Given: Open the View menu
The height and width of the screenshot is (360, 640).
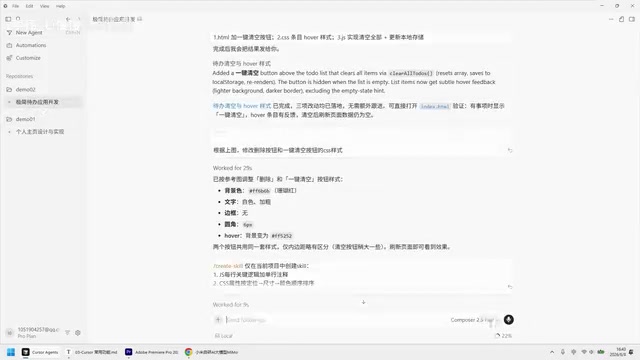Looking at the screenshot, I should [44, 6].
